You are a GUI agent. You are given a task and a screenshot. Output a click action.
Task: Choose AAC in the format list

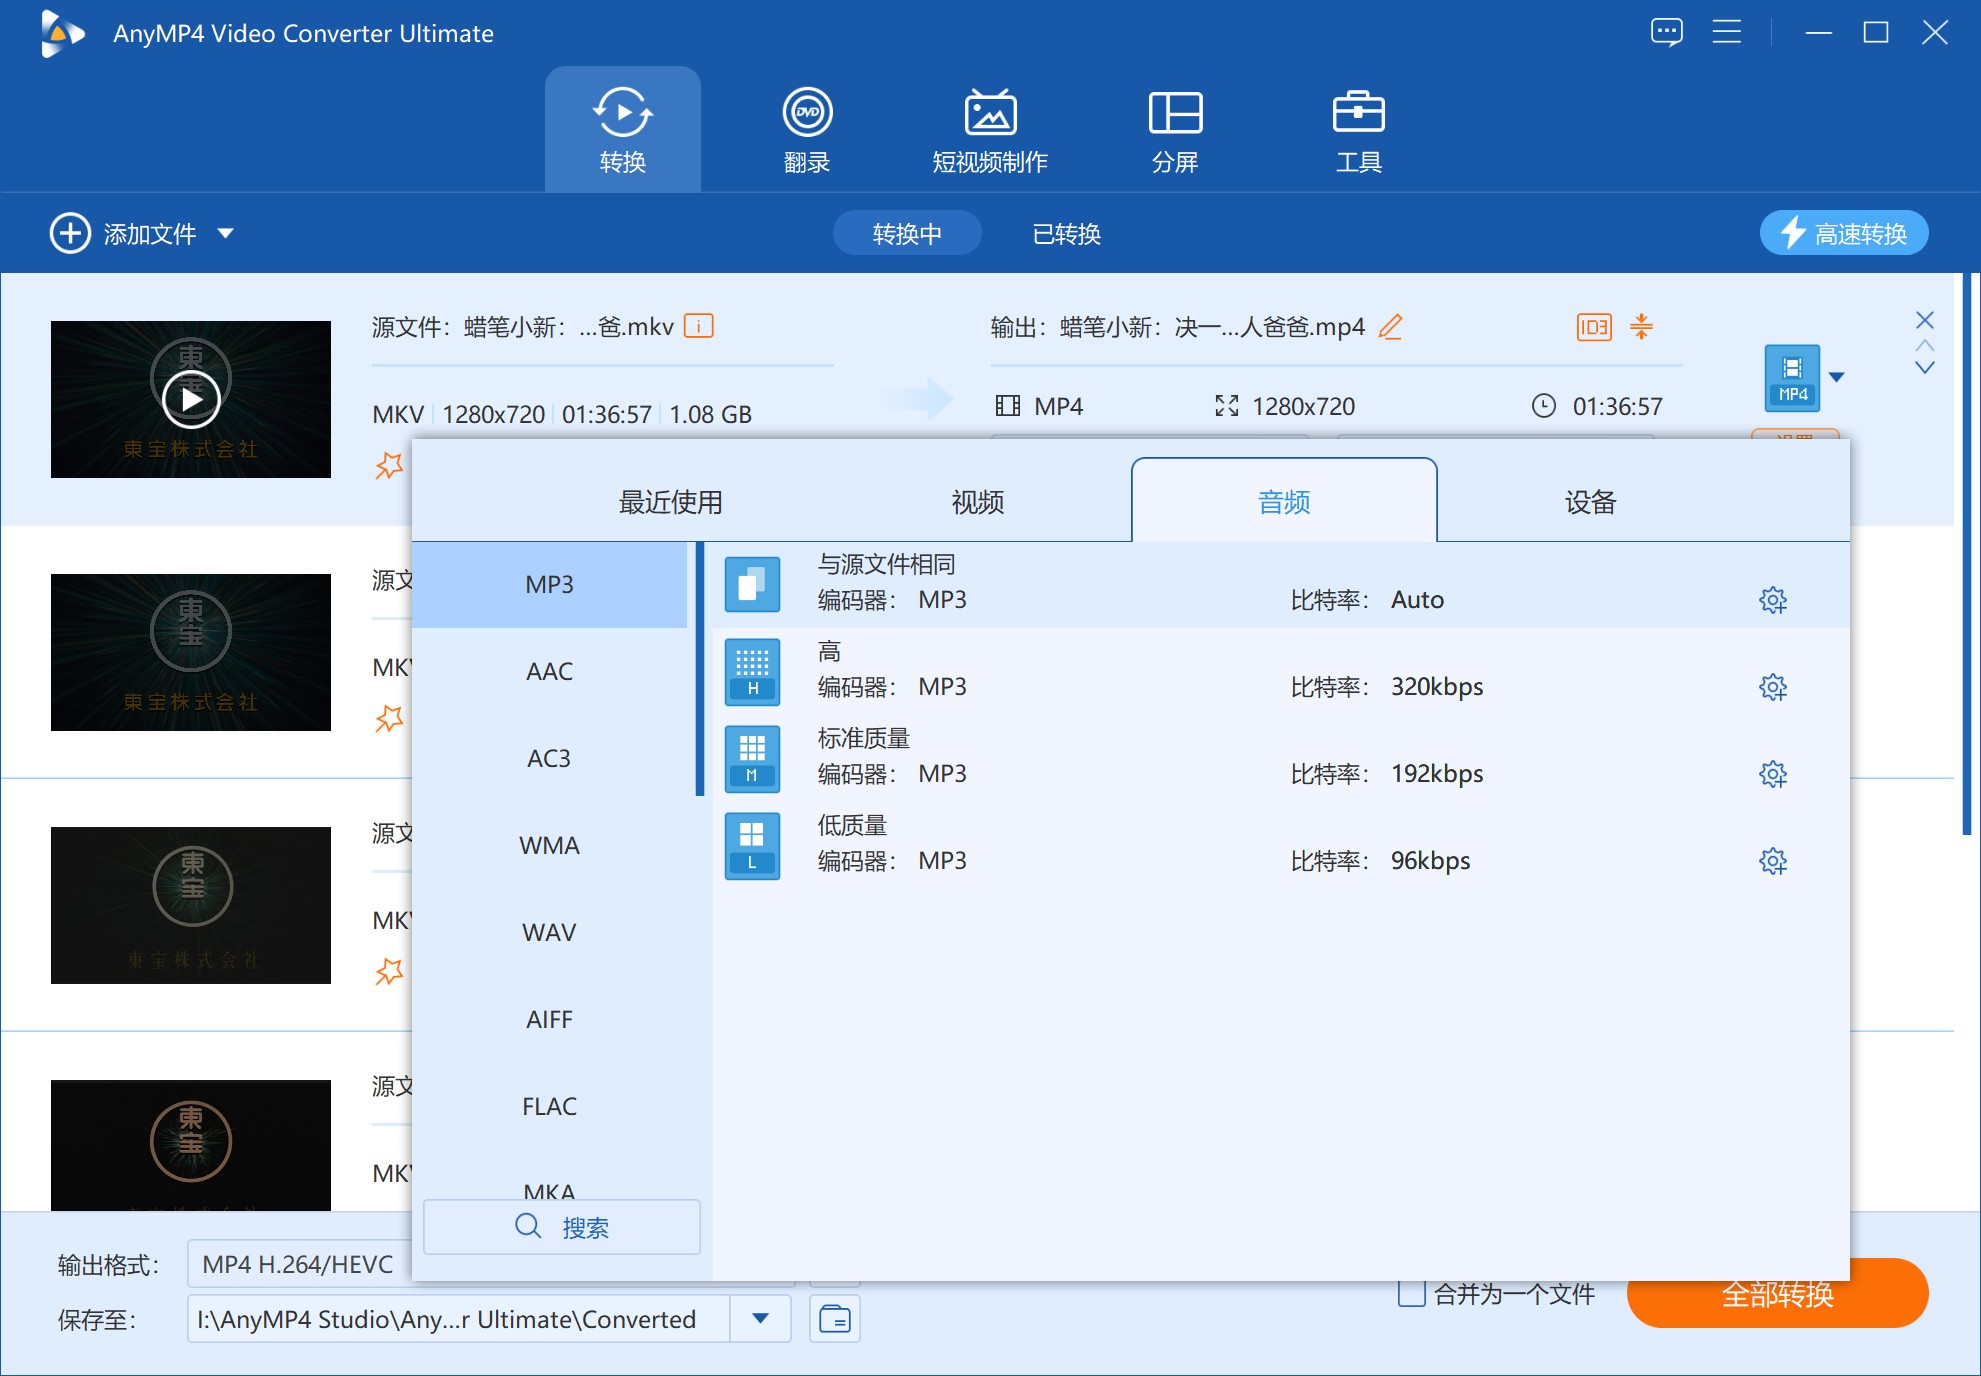pyautogui.click(x=549, y=671)
